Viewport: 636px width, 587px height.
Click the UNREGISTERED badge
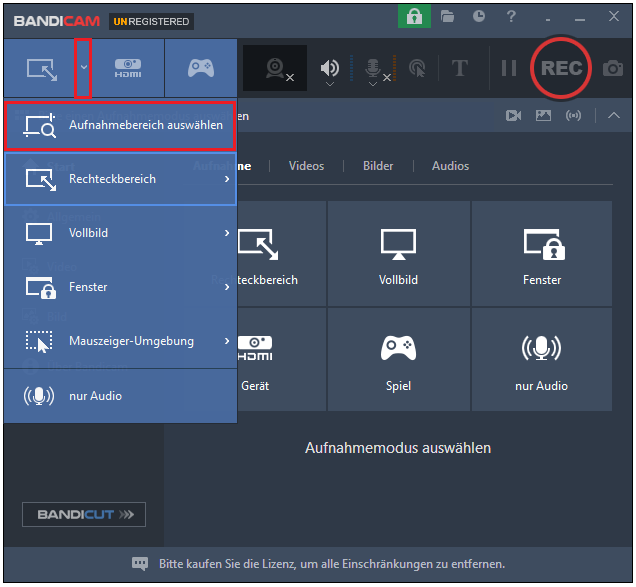tap(151, 22)
